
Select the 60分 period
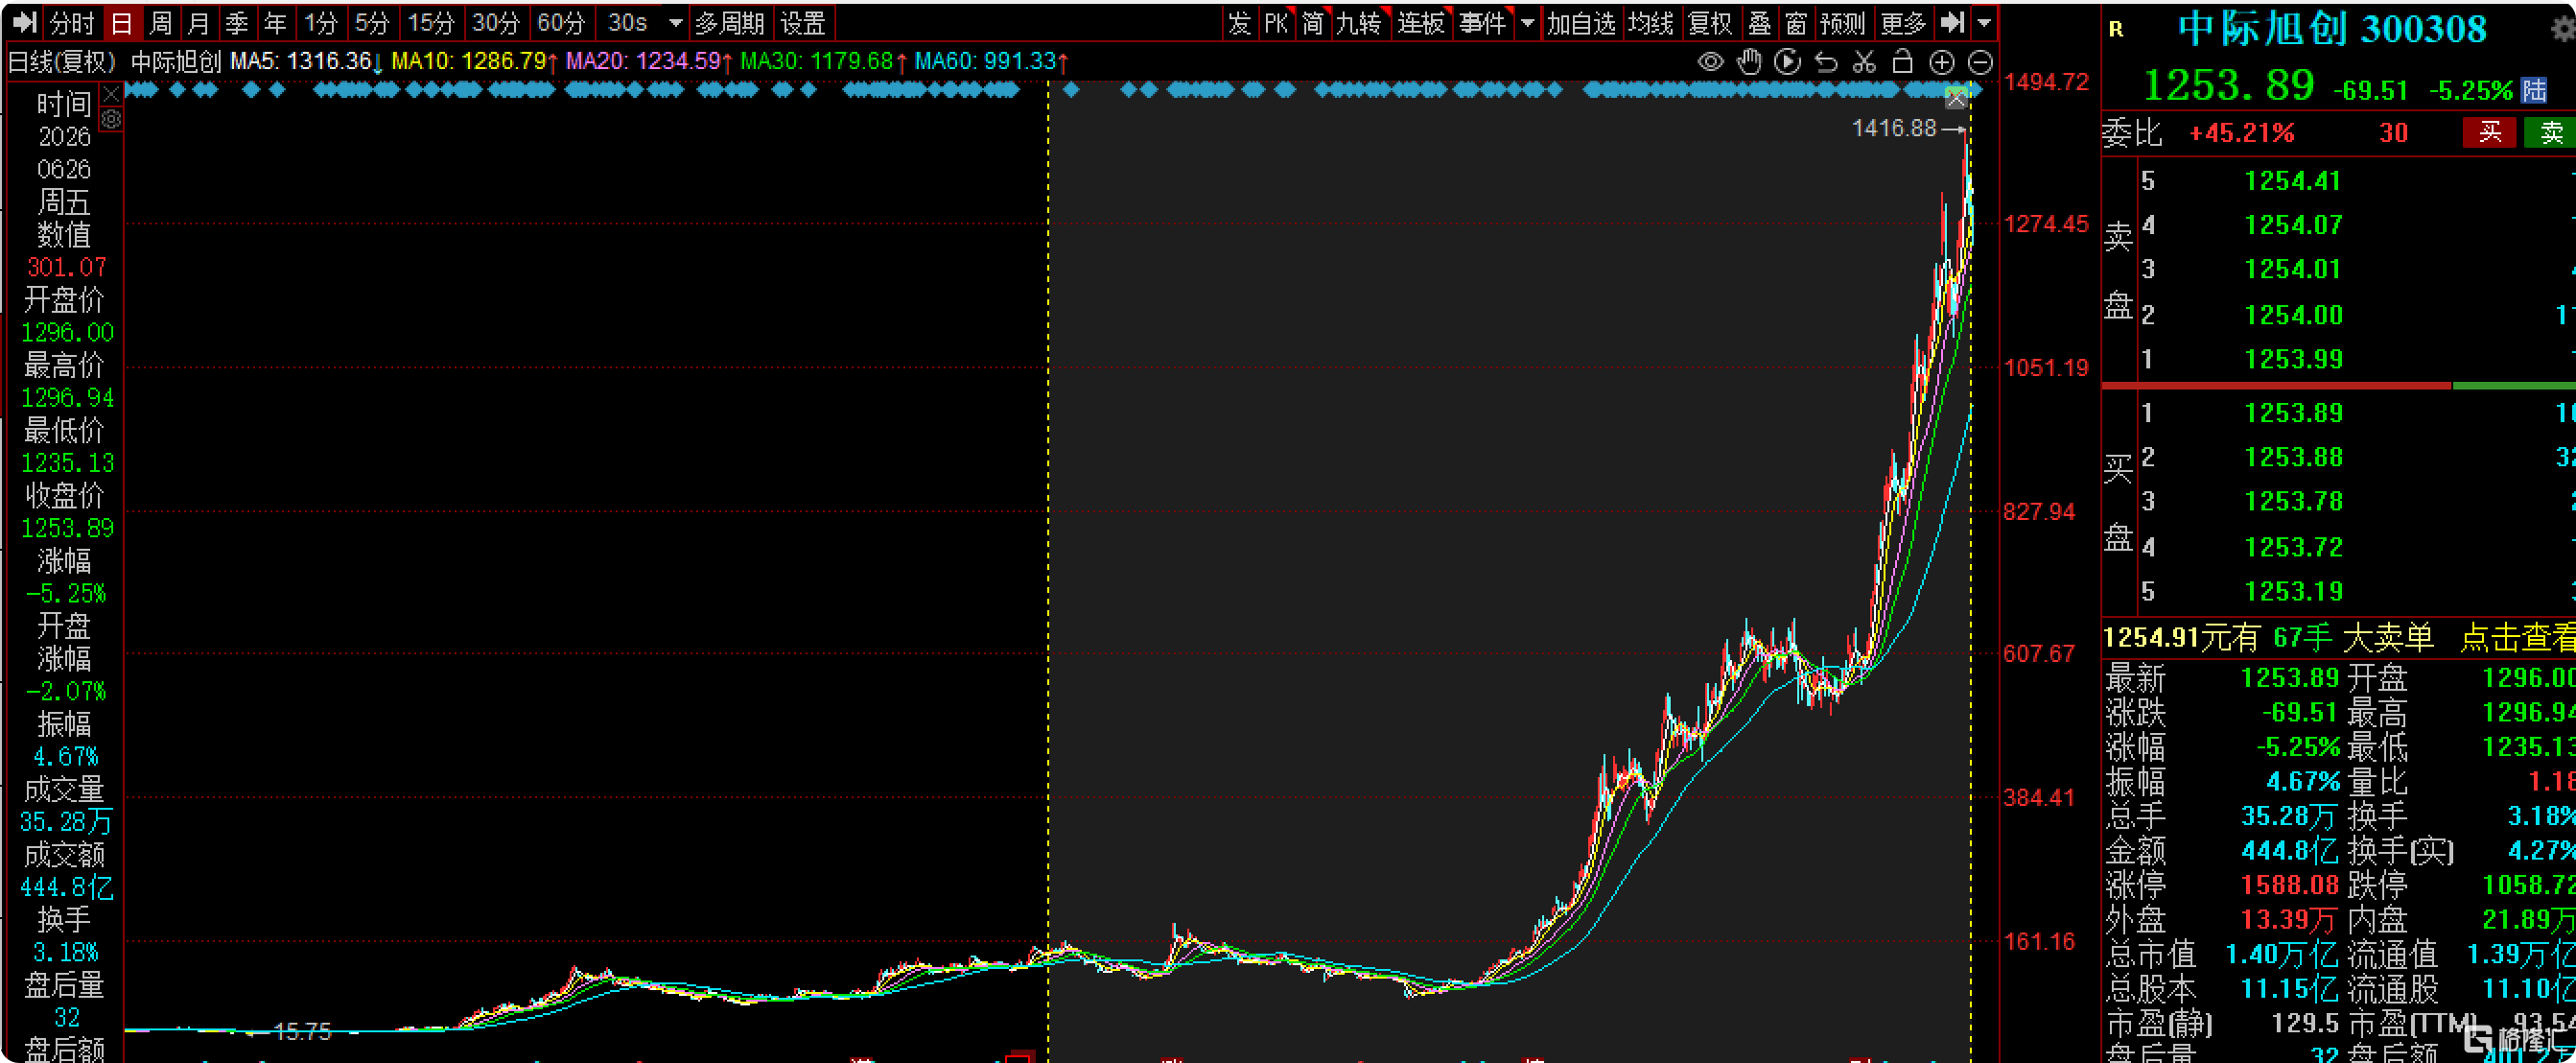[x=561, y=23]
